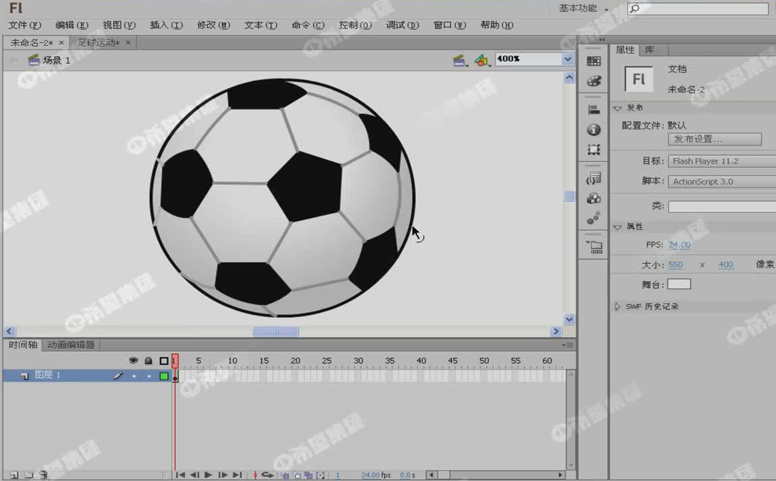Open the 400% zoom dropdown
The width and height of the screenshot is (776, 481).
[x=567, y=59]
